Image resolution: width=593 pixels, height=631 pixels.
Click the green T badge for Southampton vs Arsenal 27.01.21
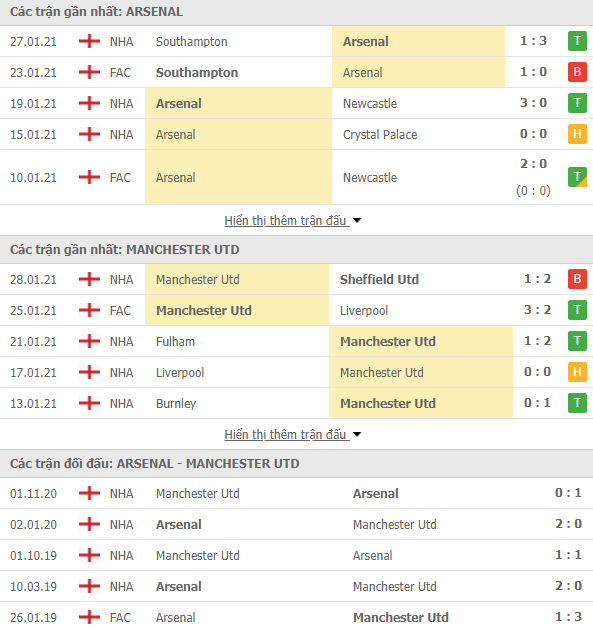(x=577, y=41)
